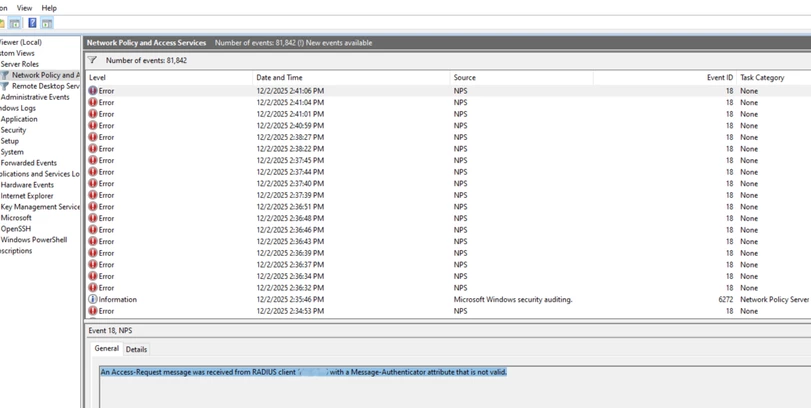Switch to the General tab
Screen dimensions: 811x408
pyautogui.click(x=107, y=349)
